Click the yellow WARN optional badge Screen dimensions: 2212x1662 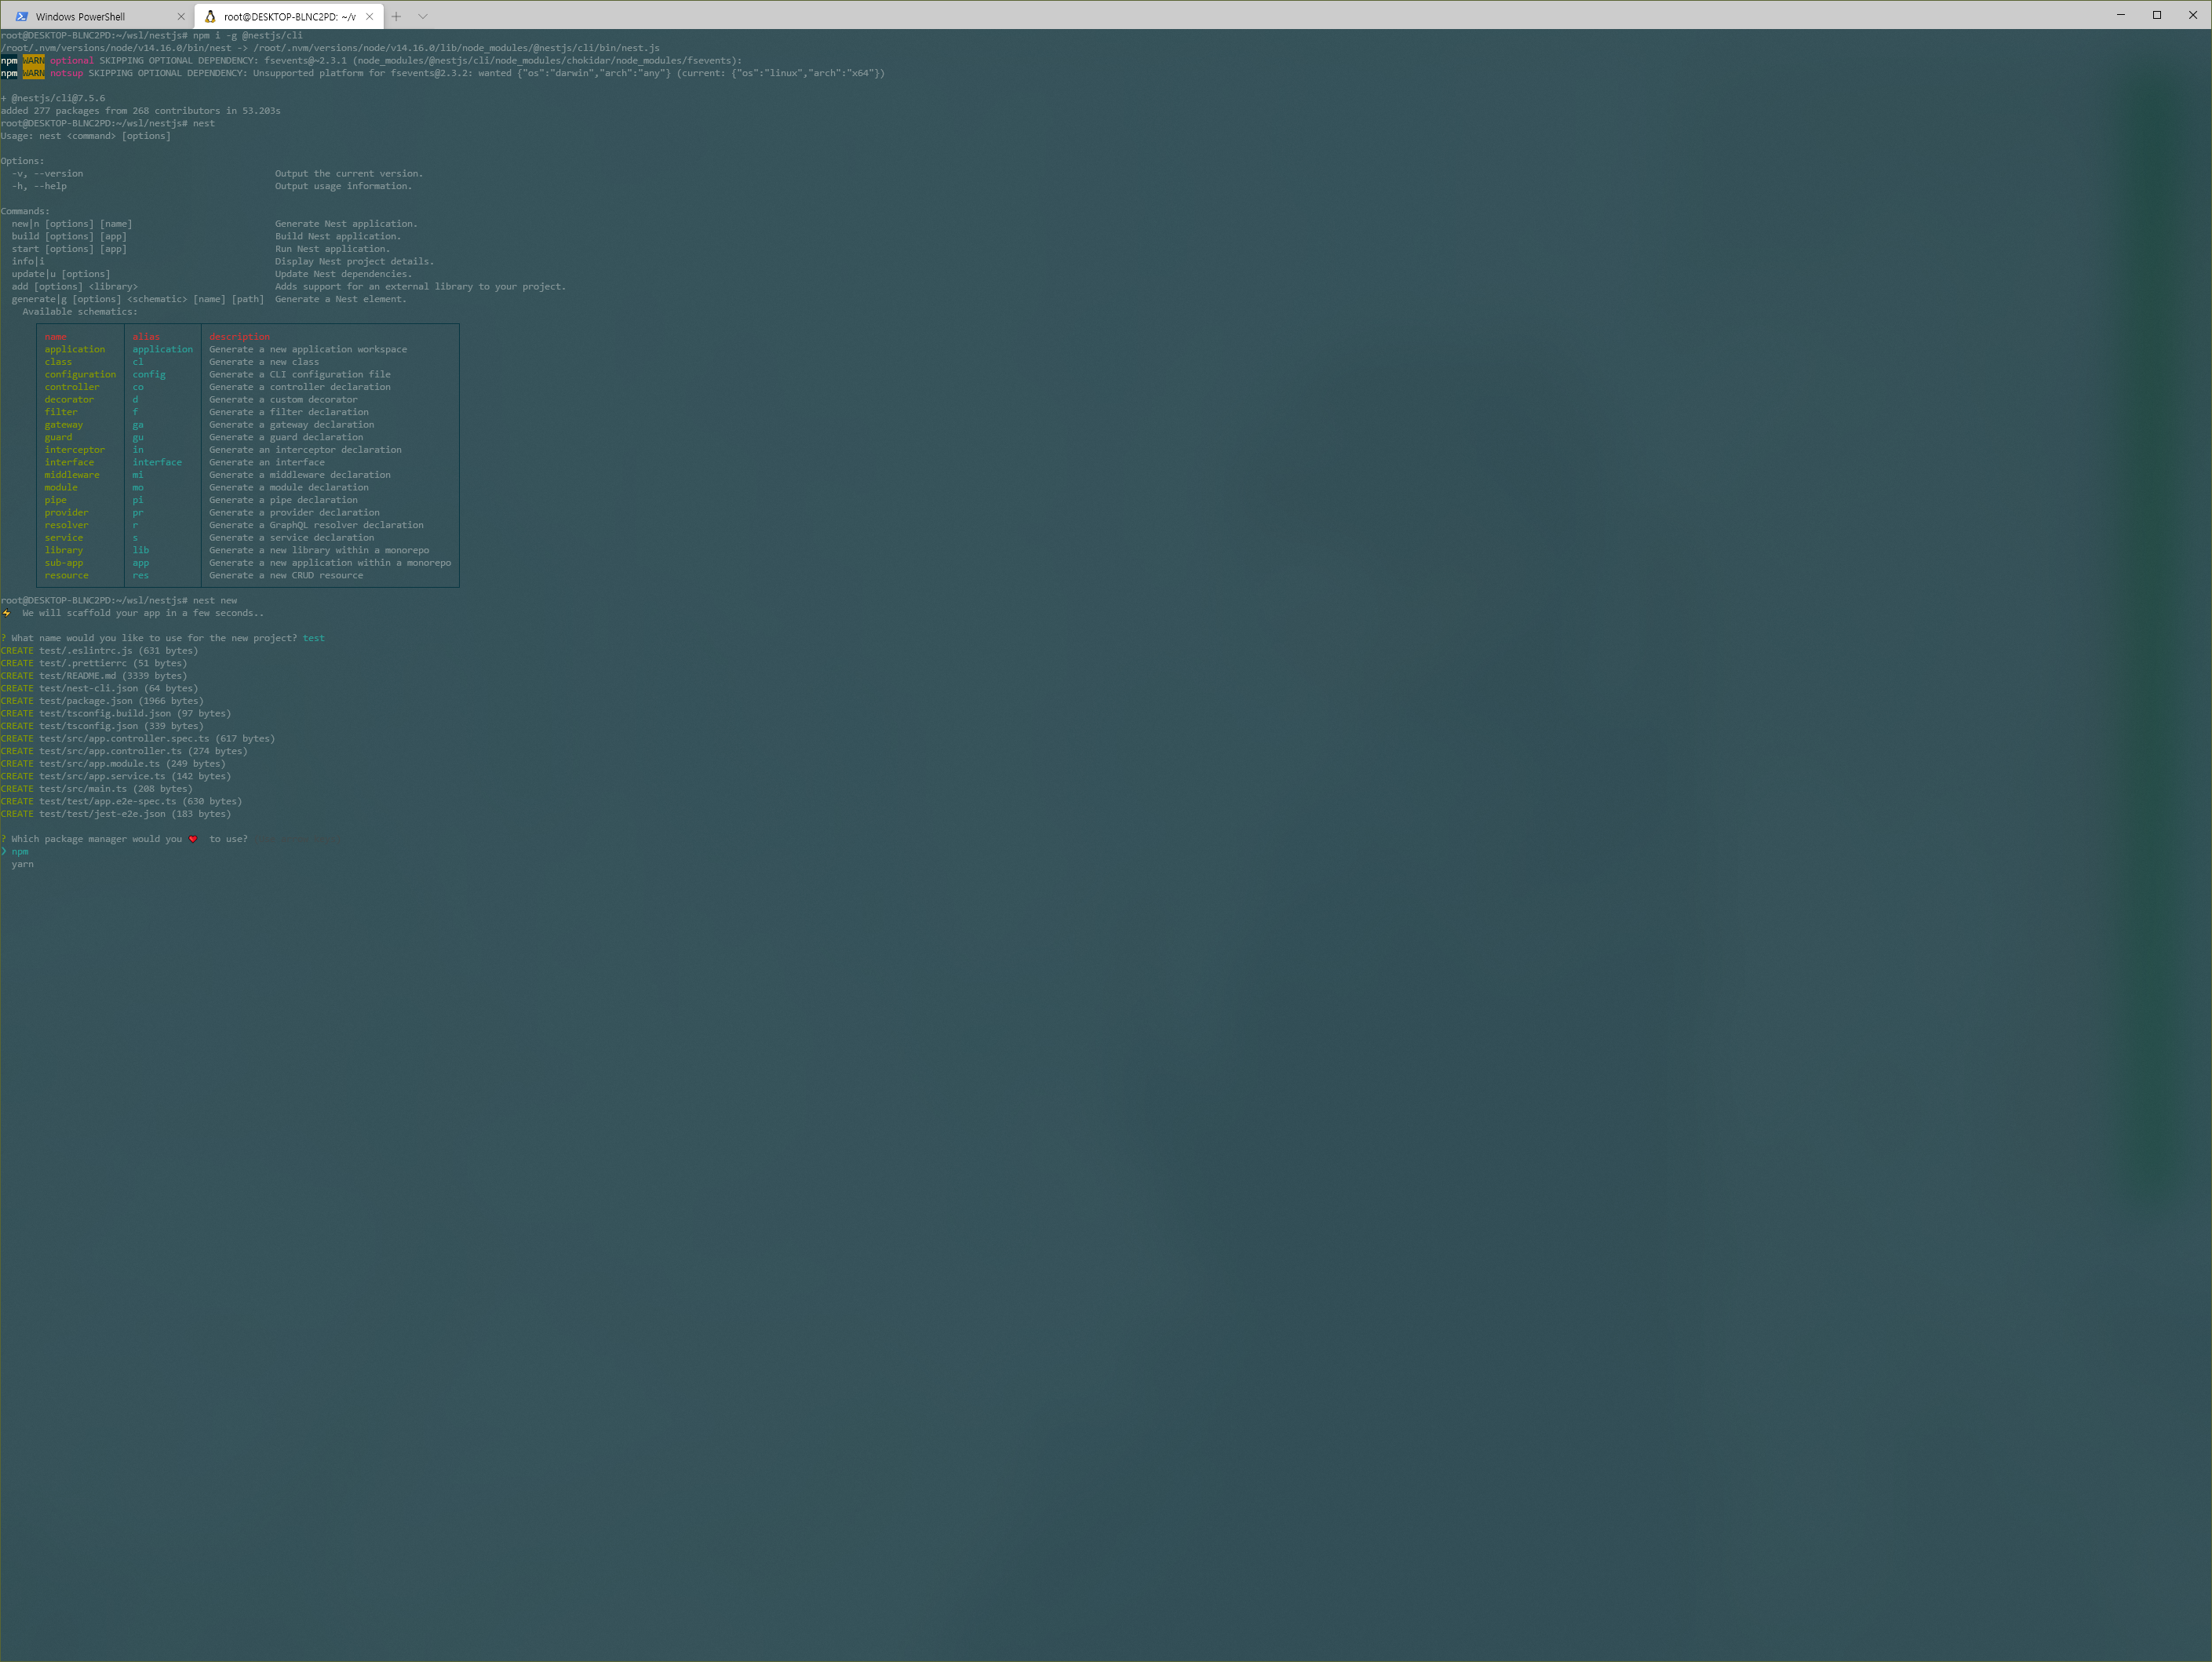[x=34, y=60]
